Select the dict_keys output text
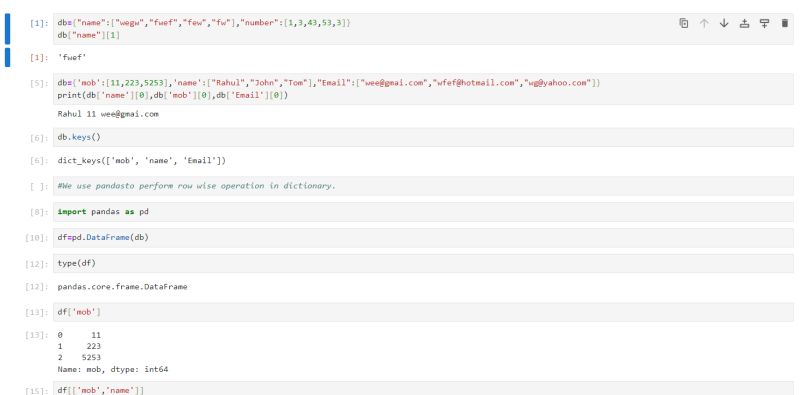The width and height of the screenshot is (800, 395). (x=142, y=161)
